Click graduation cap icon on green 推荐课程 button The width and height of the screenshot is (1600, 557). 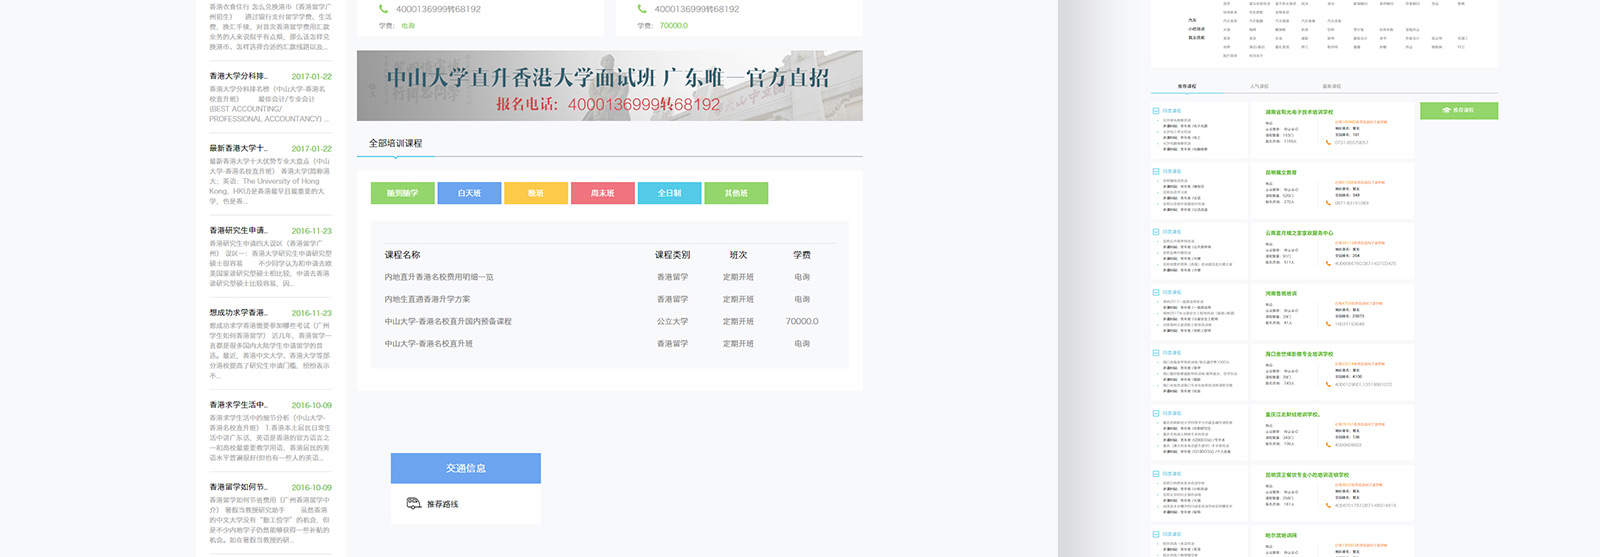tap(1446, 110)
